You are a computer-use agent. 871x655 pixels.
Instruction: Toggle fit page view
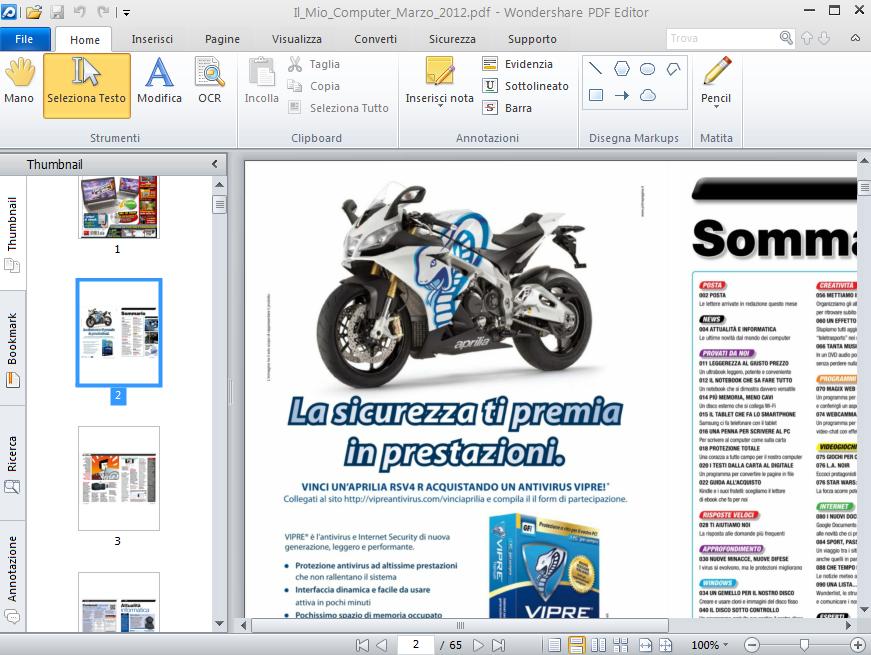point(665,645)
